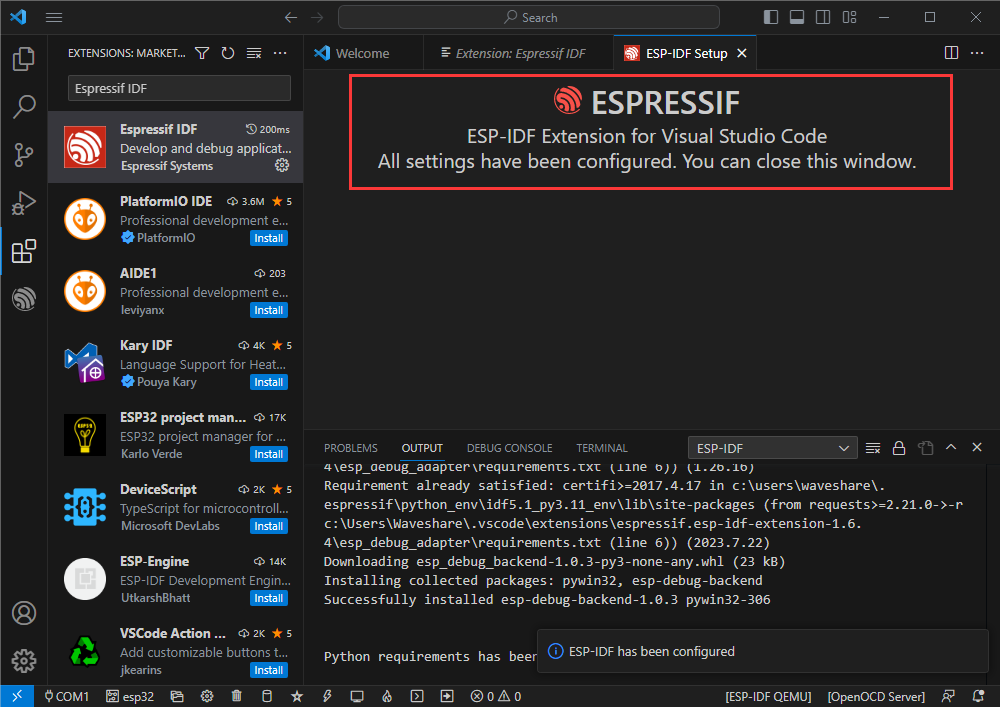
Task: Split the editor to the right
Action: click(x=951, y=53)
